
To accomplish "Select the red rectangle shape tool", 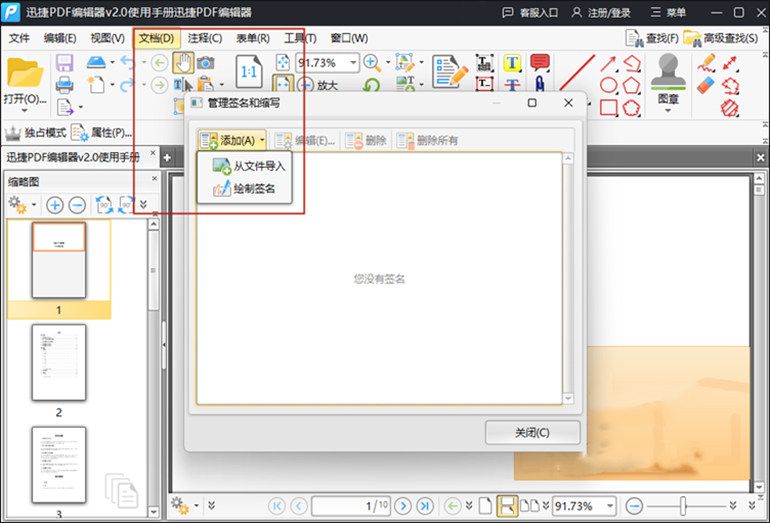I will (x=608, y=108).
